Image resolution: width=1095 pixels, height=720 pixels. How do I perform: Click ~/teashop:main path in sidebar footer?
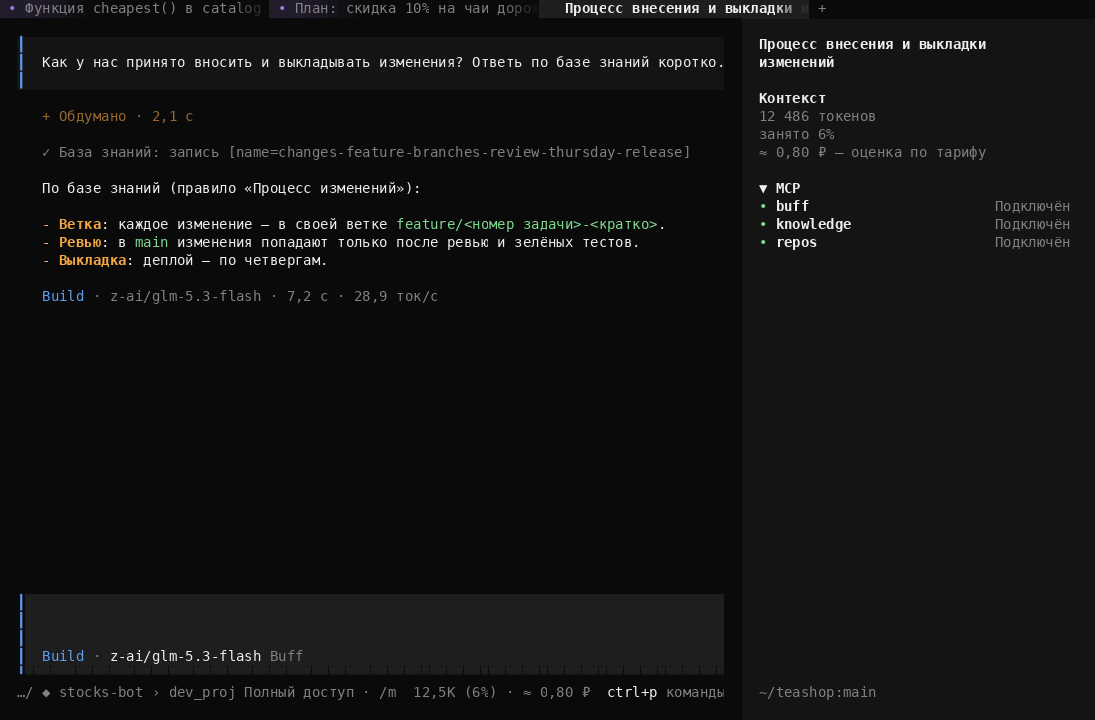[817, 693]
